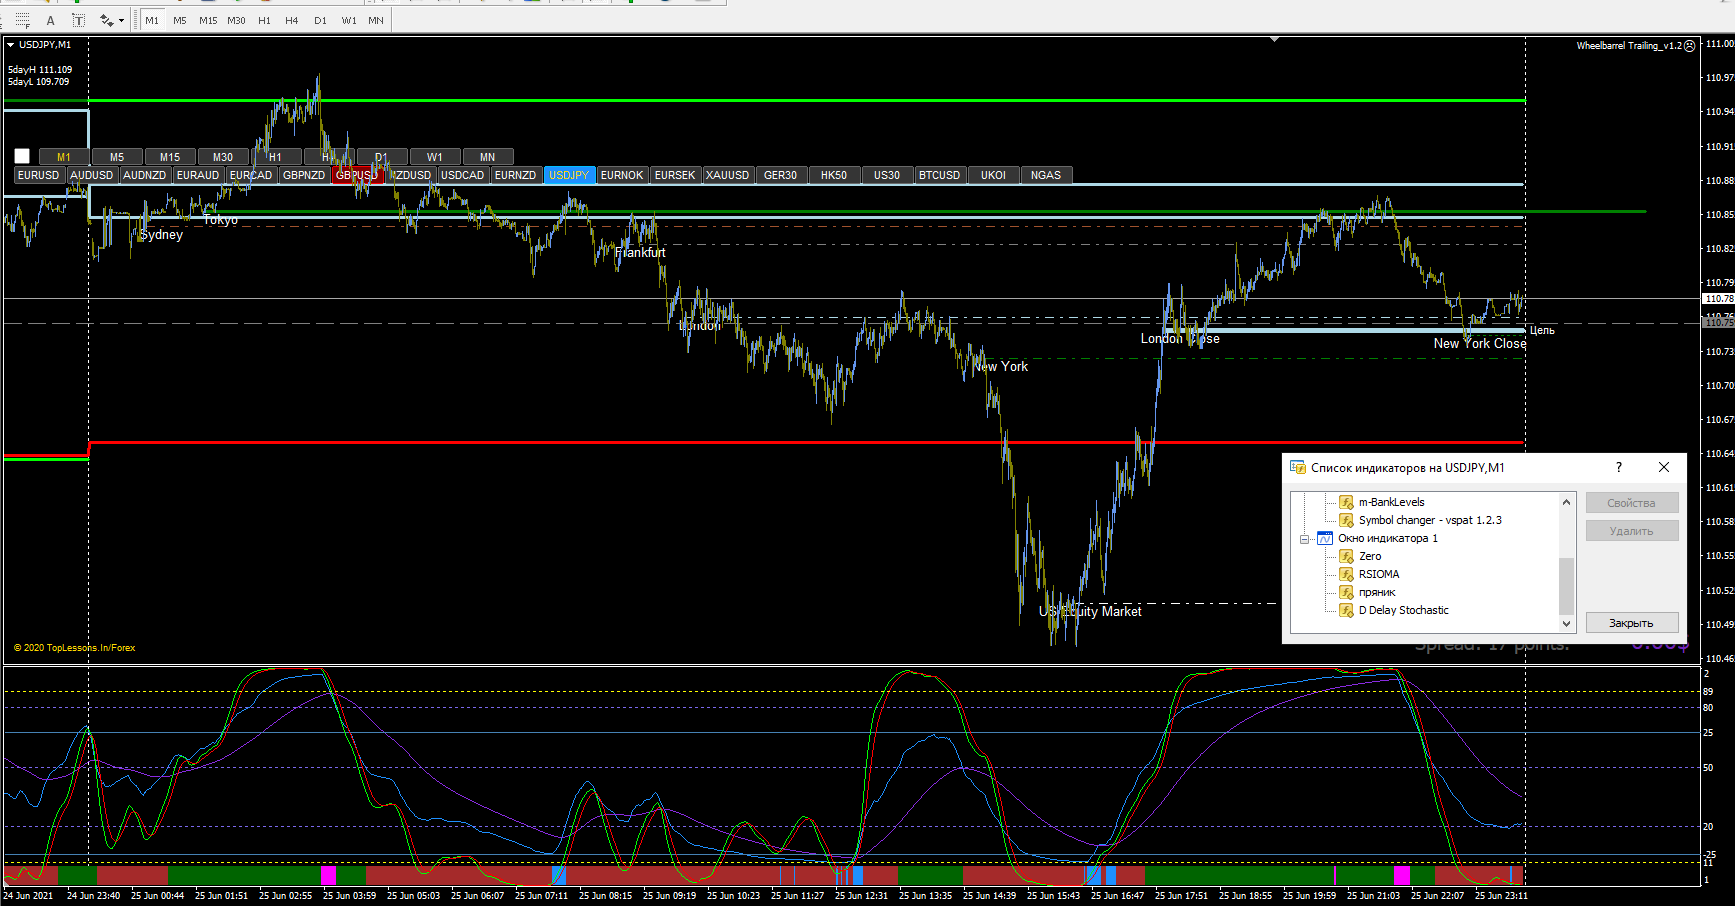Click the indicator list scroll-up arrow
Screen dimensions: 1735x906
tap(1566, 501)
